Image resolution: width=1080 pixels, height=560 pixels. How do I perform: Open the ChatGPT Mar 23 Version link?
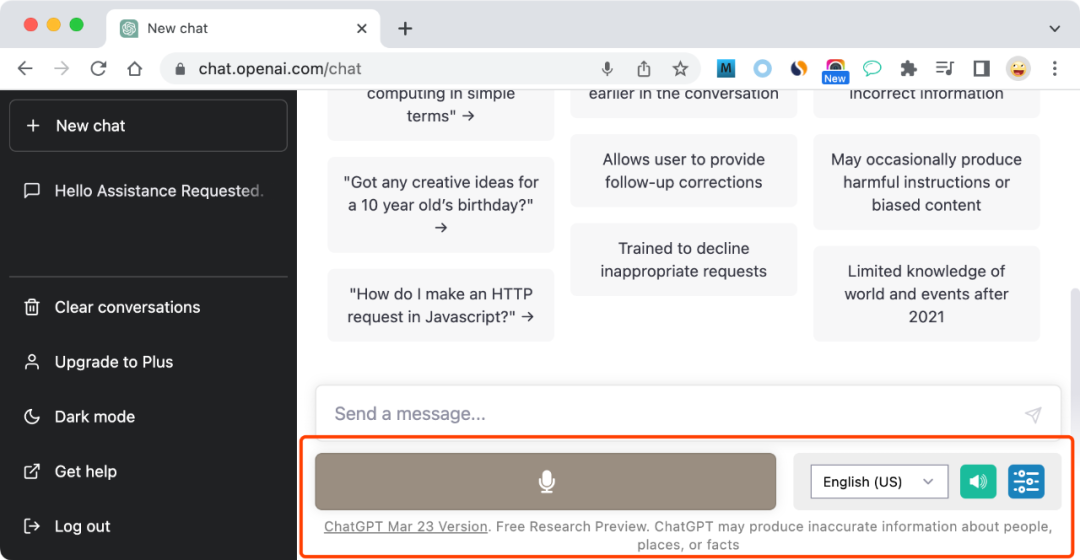tap(406, 526)
